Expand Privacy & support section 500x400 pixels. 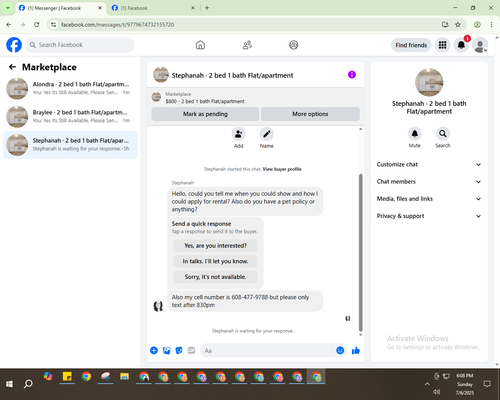point(429,216)
